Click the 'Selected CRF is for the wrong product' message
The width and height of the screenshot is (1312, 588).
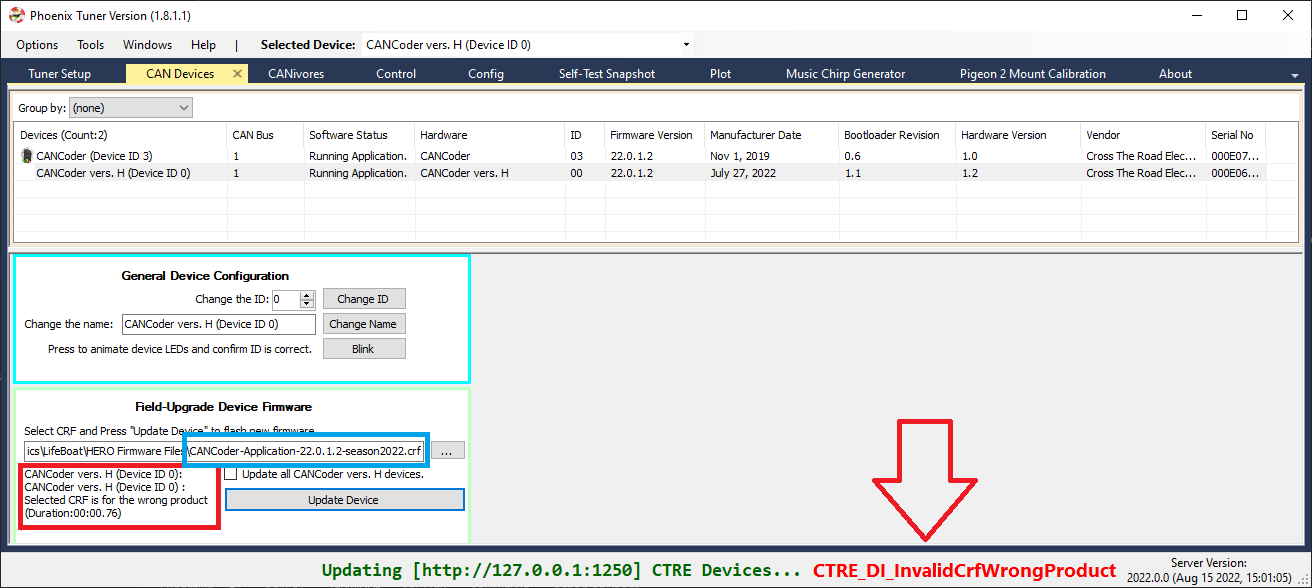coord(116,499)
